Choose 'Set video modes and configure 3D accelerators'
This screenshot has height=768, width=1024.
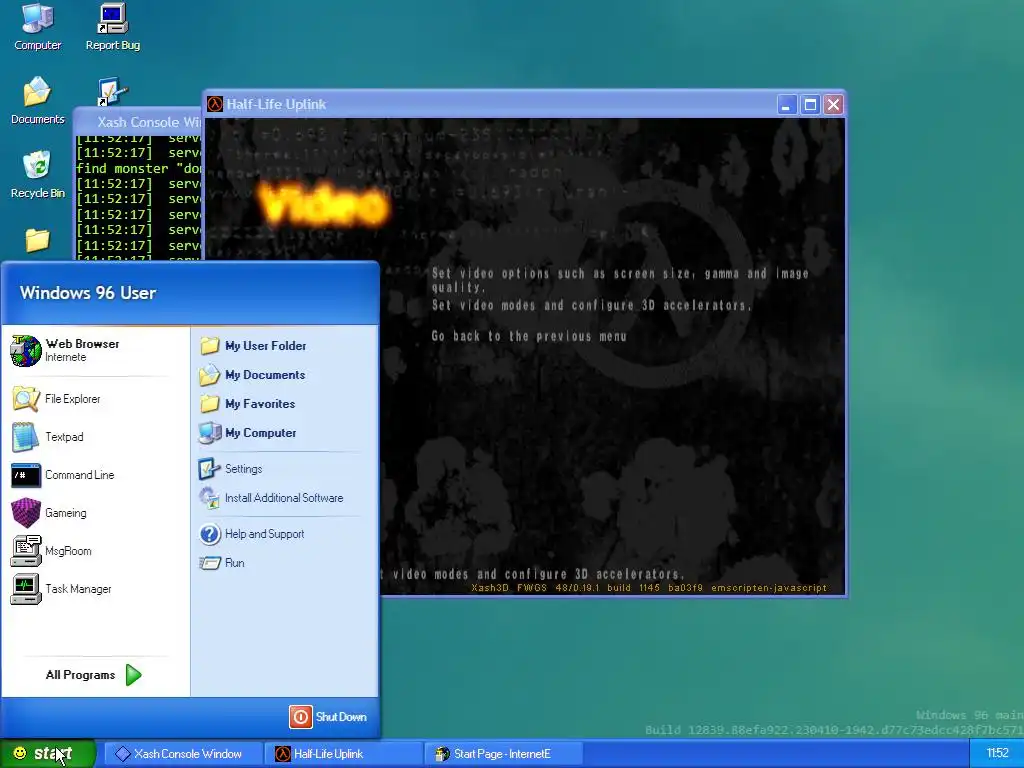coord(591,305)
